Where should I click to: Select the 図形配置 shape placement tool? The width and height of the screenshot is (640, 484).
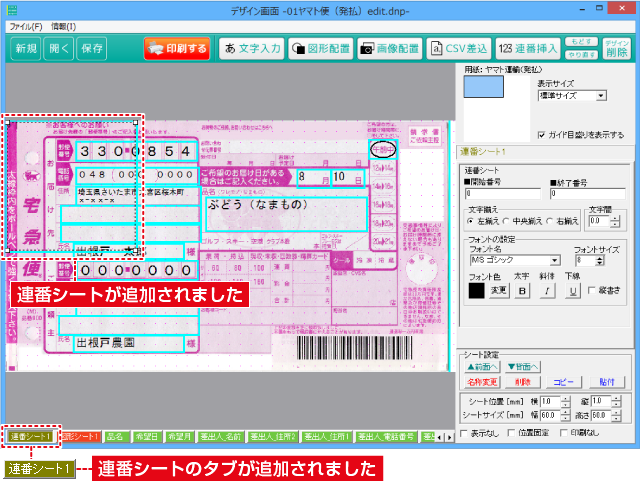[x=321, y=49]
